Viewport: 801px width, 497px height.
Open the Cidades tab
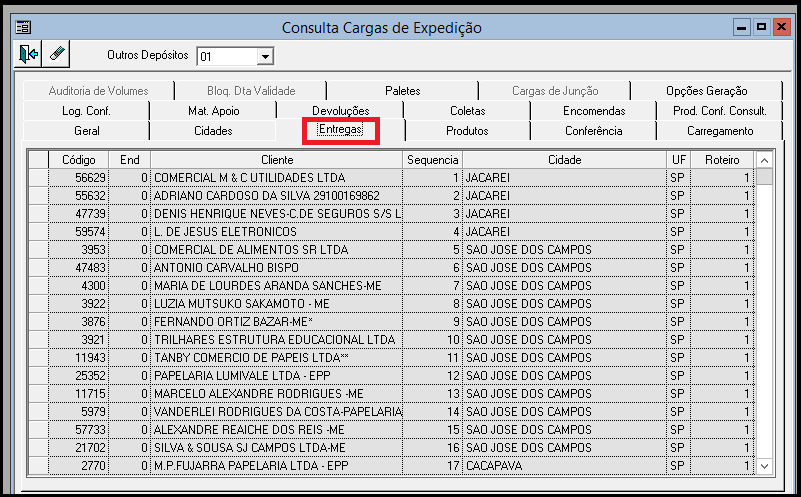coord(213,131)
